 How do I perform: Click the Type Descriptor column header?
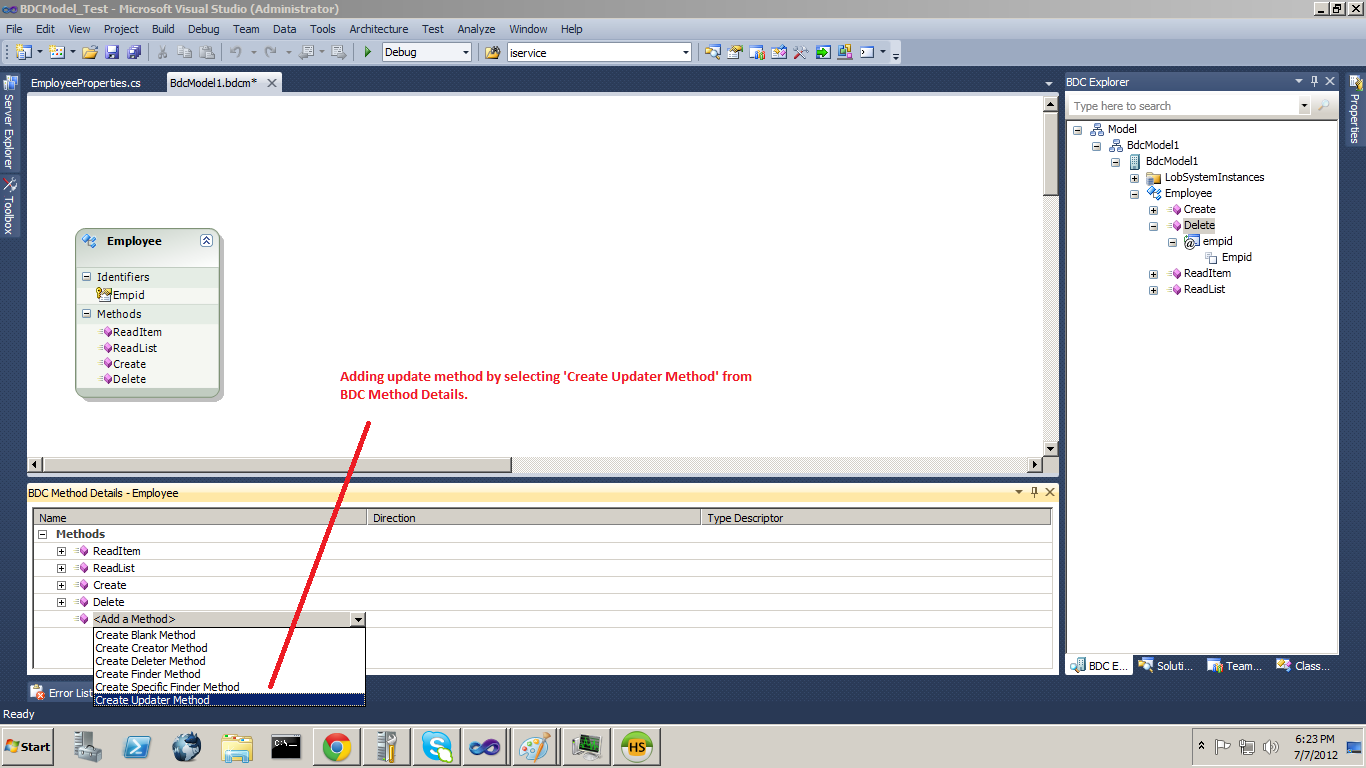point(876,518)
